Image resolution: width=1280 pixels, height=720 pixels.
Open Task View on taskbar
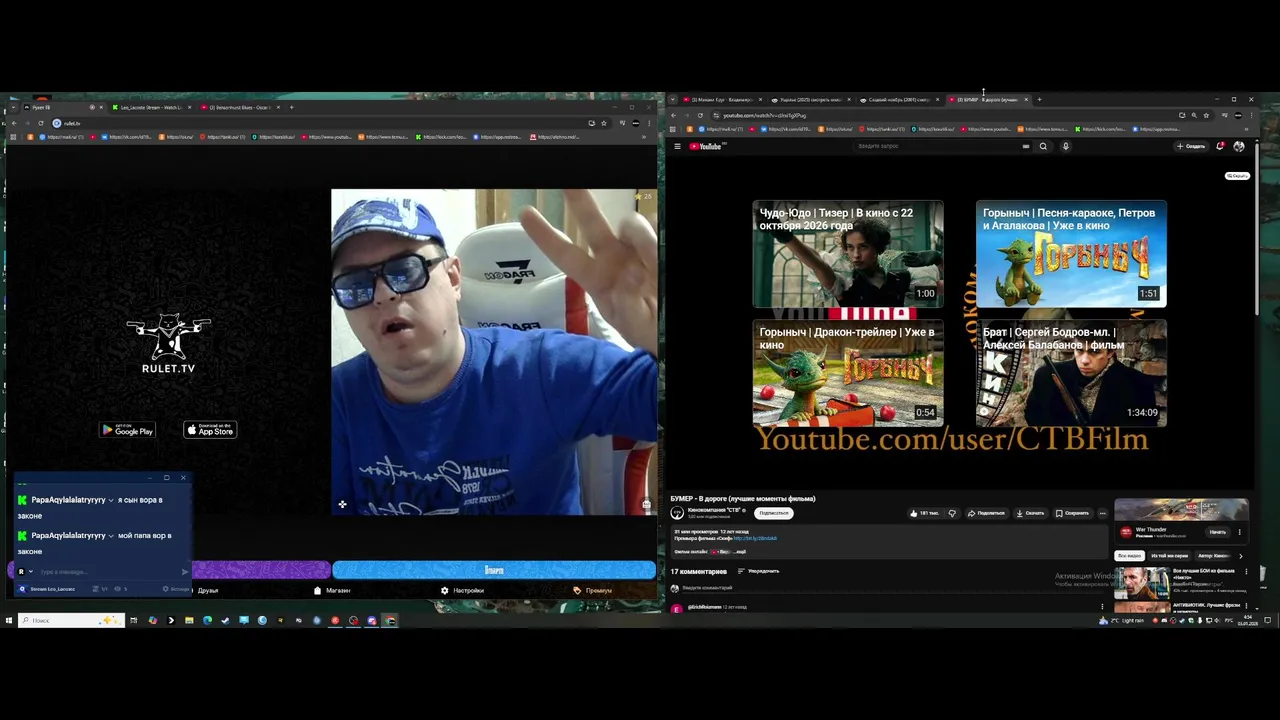(x=133, y=620)
